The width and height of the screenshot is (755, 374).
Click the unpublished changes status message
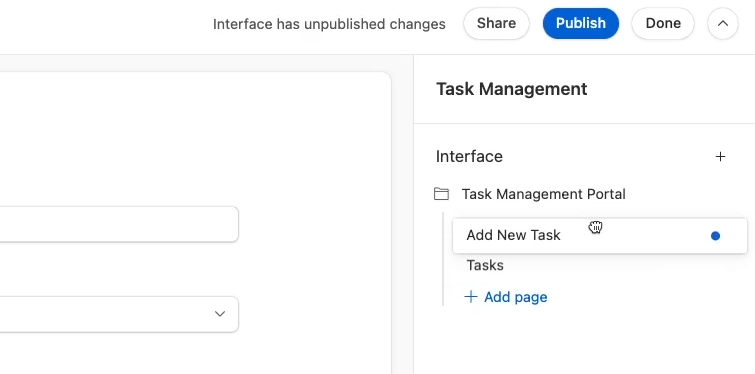(329, 24)
